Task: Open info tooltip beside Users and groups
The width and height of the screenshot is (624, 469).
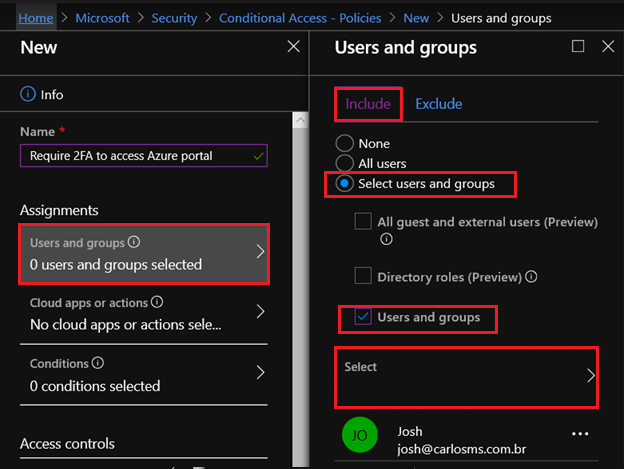Action: pos(134,242)
